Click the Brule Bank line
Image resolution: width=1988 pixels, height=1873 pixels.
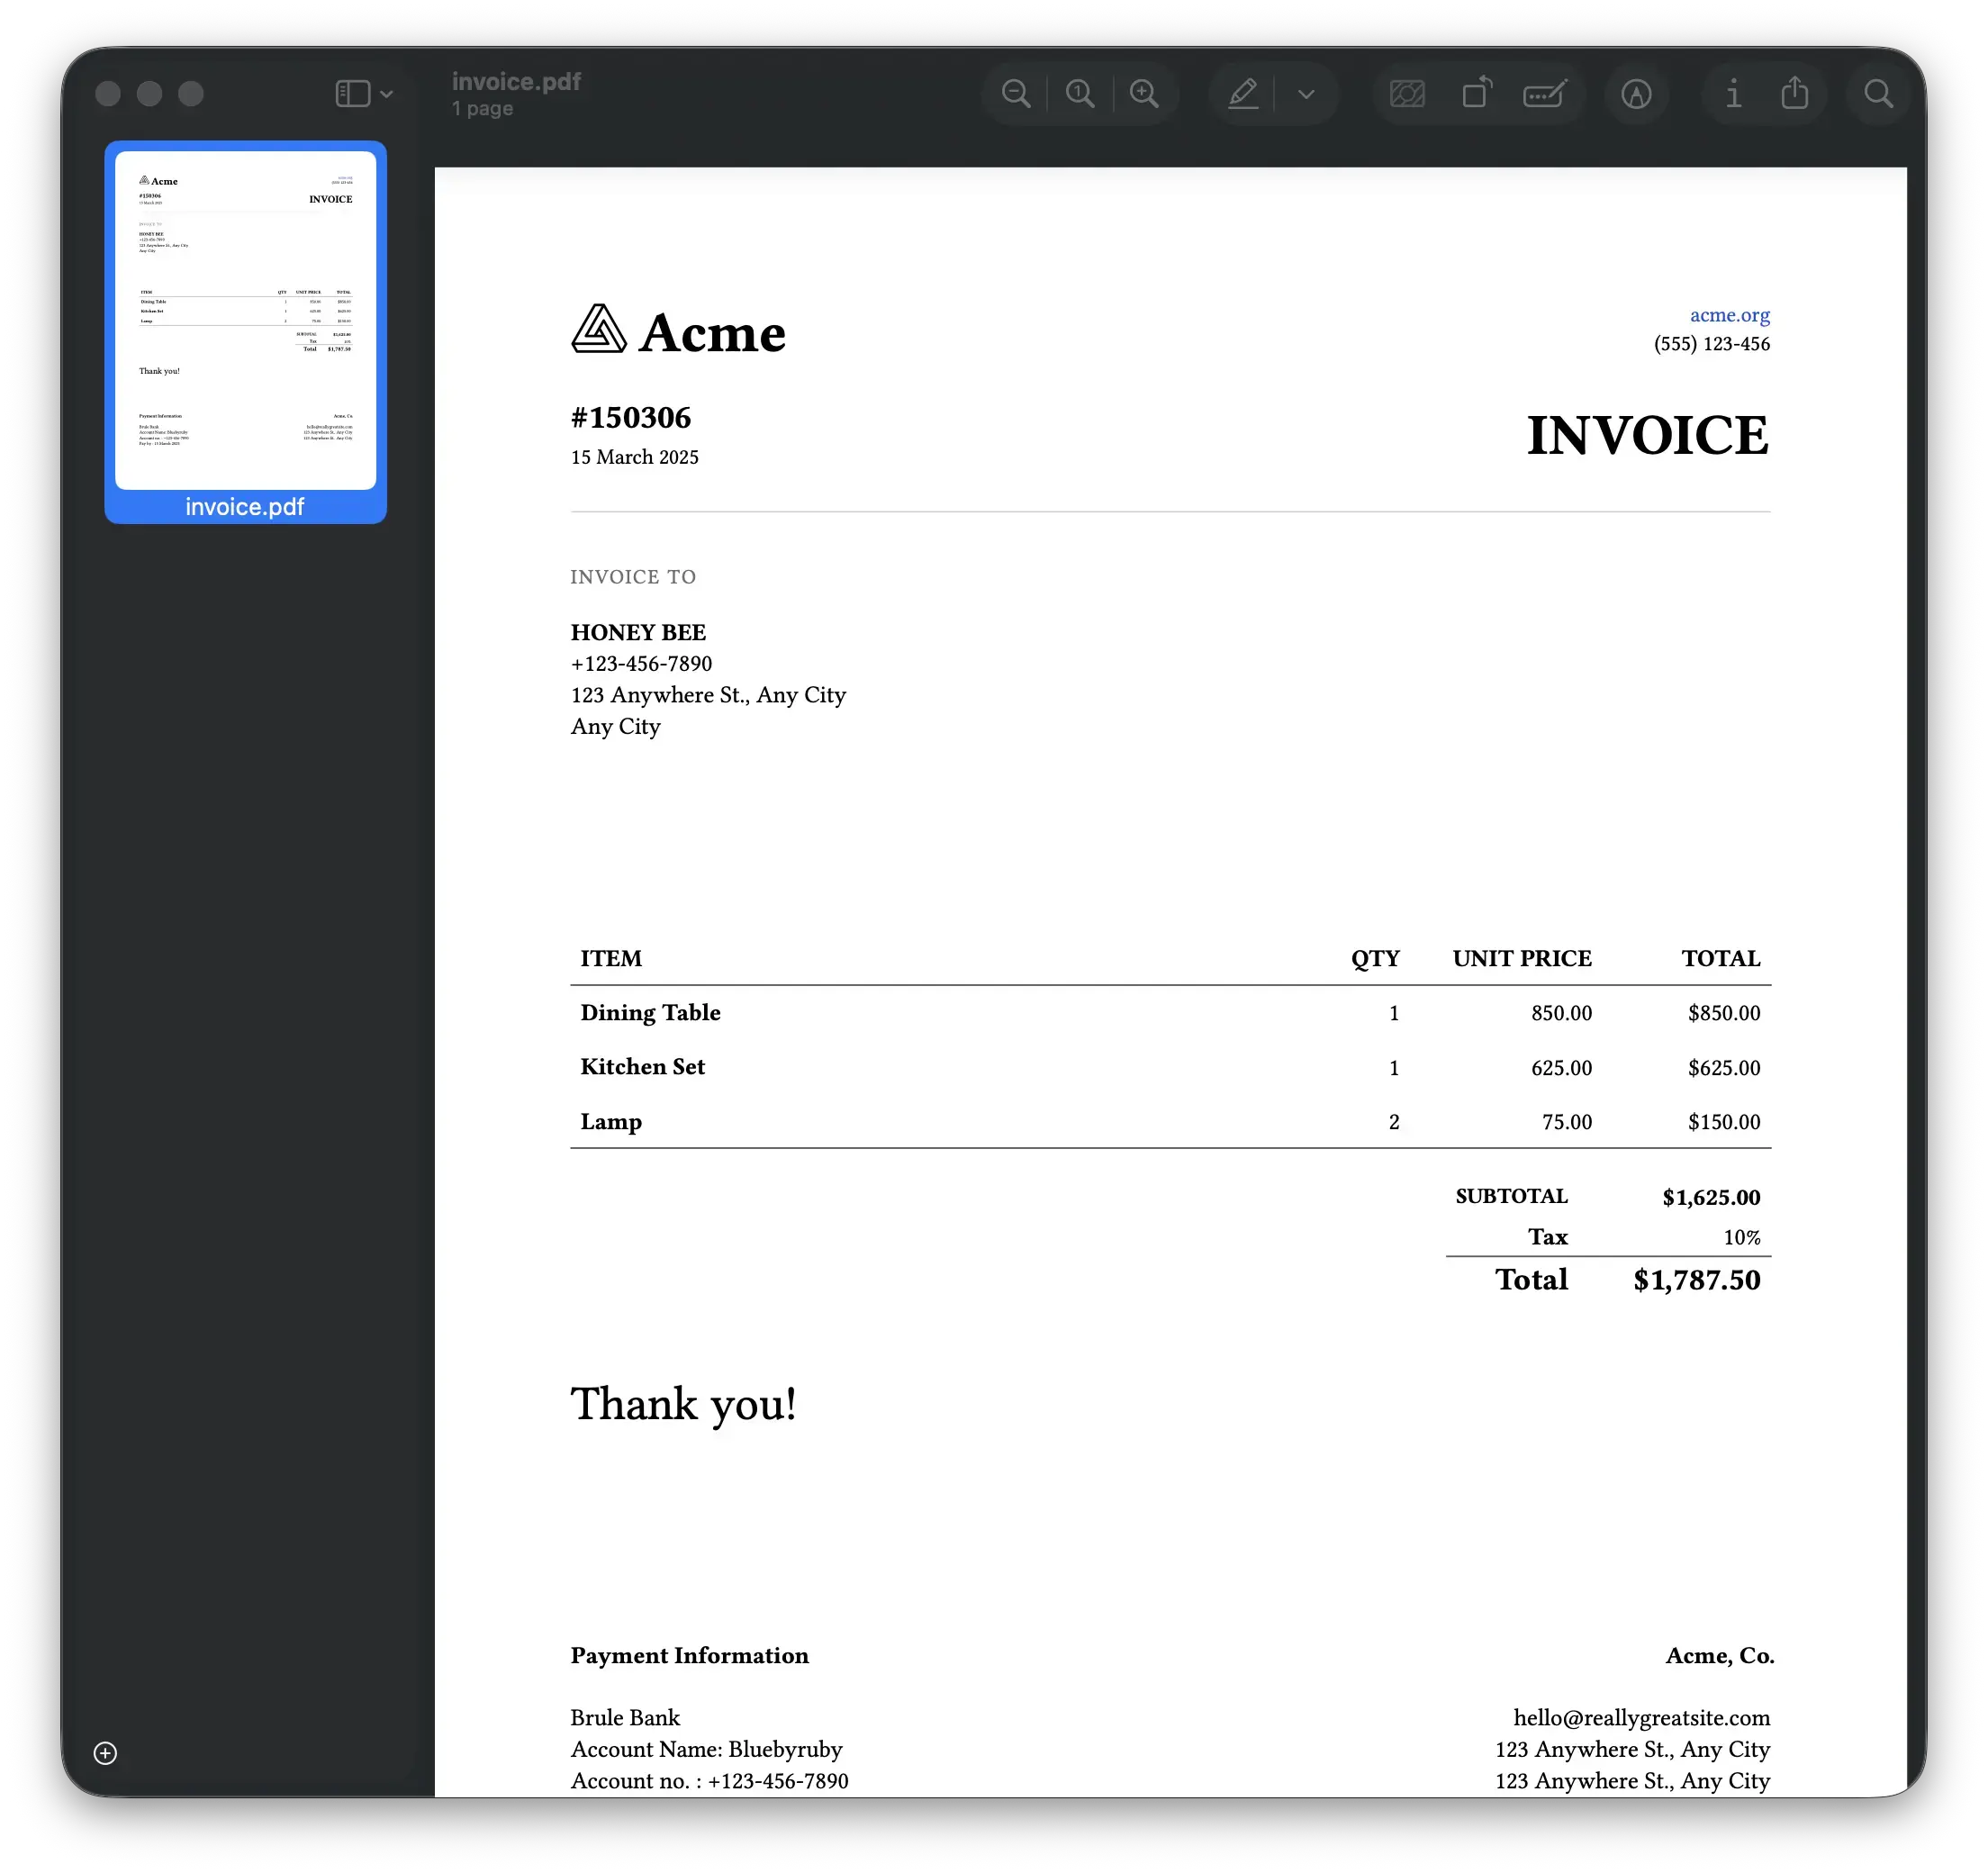[x=625, y=1717]
